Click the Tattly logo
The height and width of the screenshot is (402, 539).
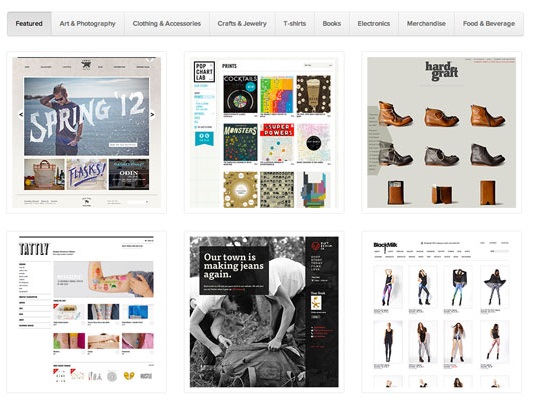[34, 249]
